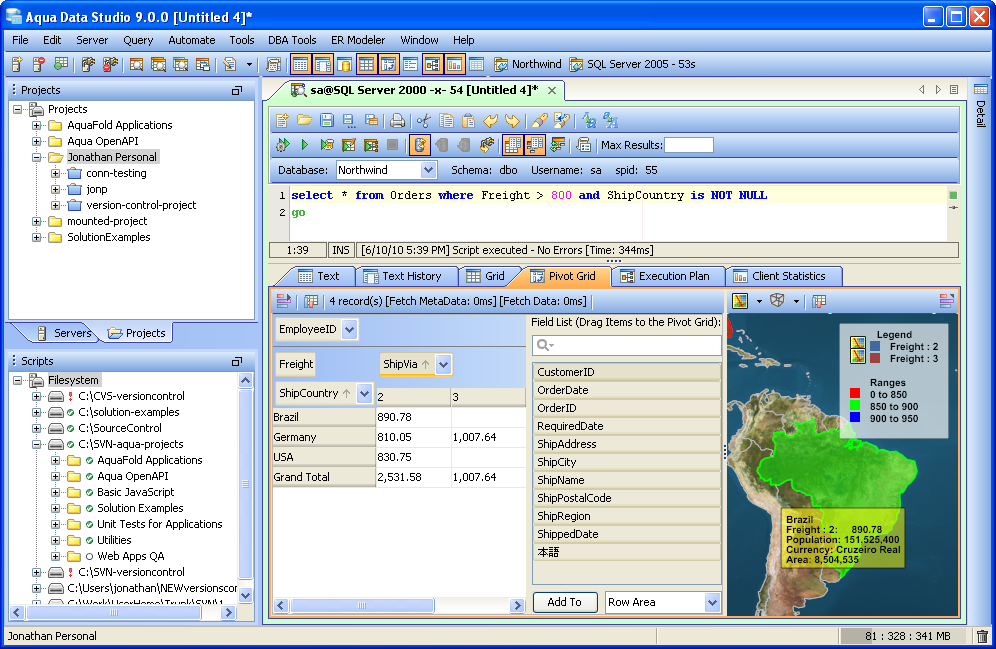Click the register server icon in main toolbar
The width and height of the screenshot is (996, 649).
(17, 64)
